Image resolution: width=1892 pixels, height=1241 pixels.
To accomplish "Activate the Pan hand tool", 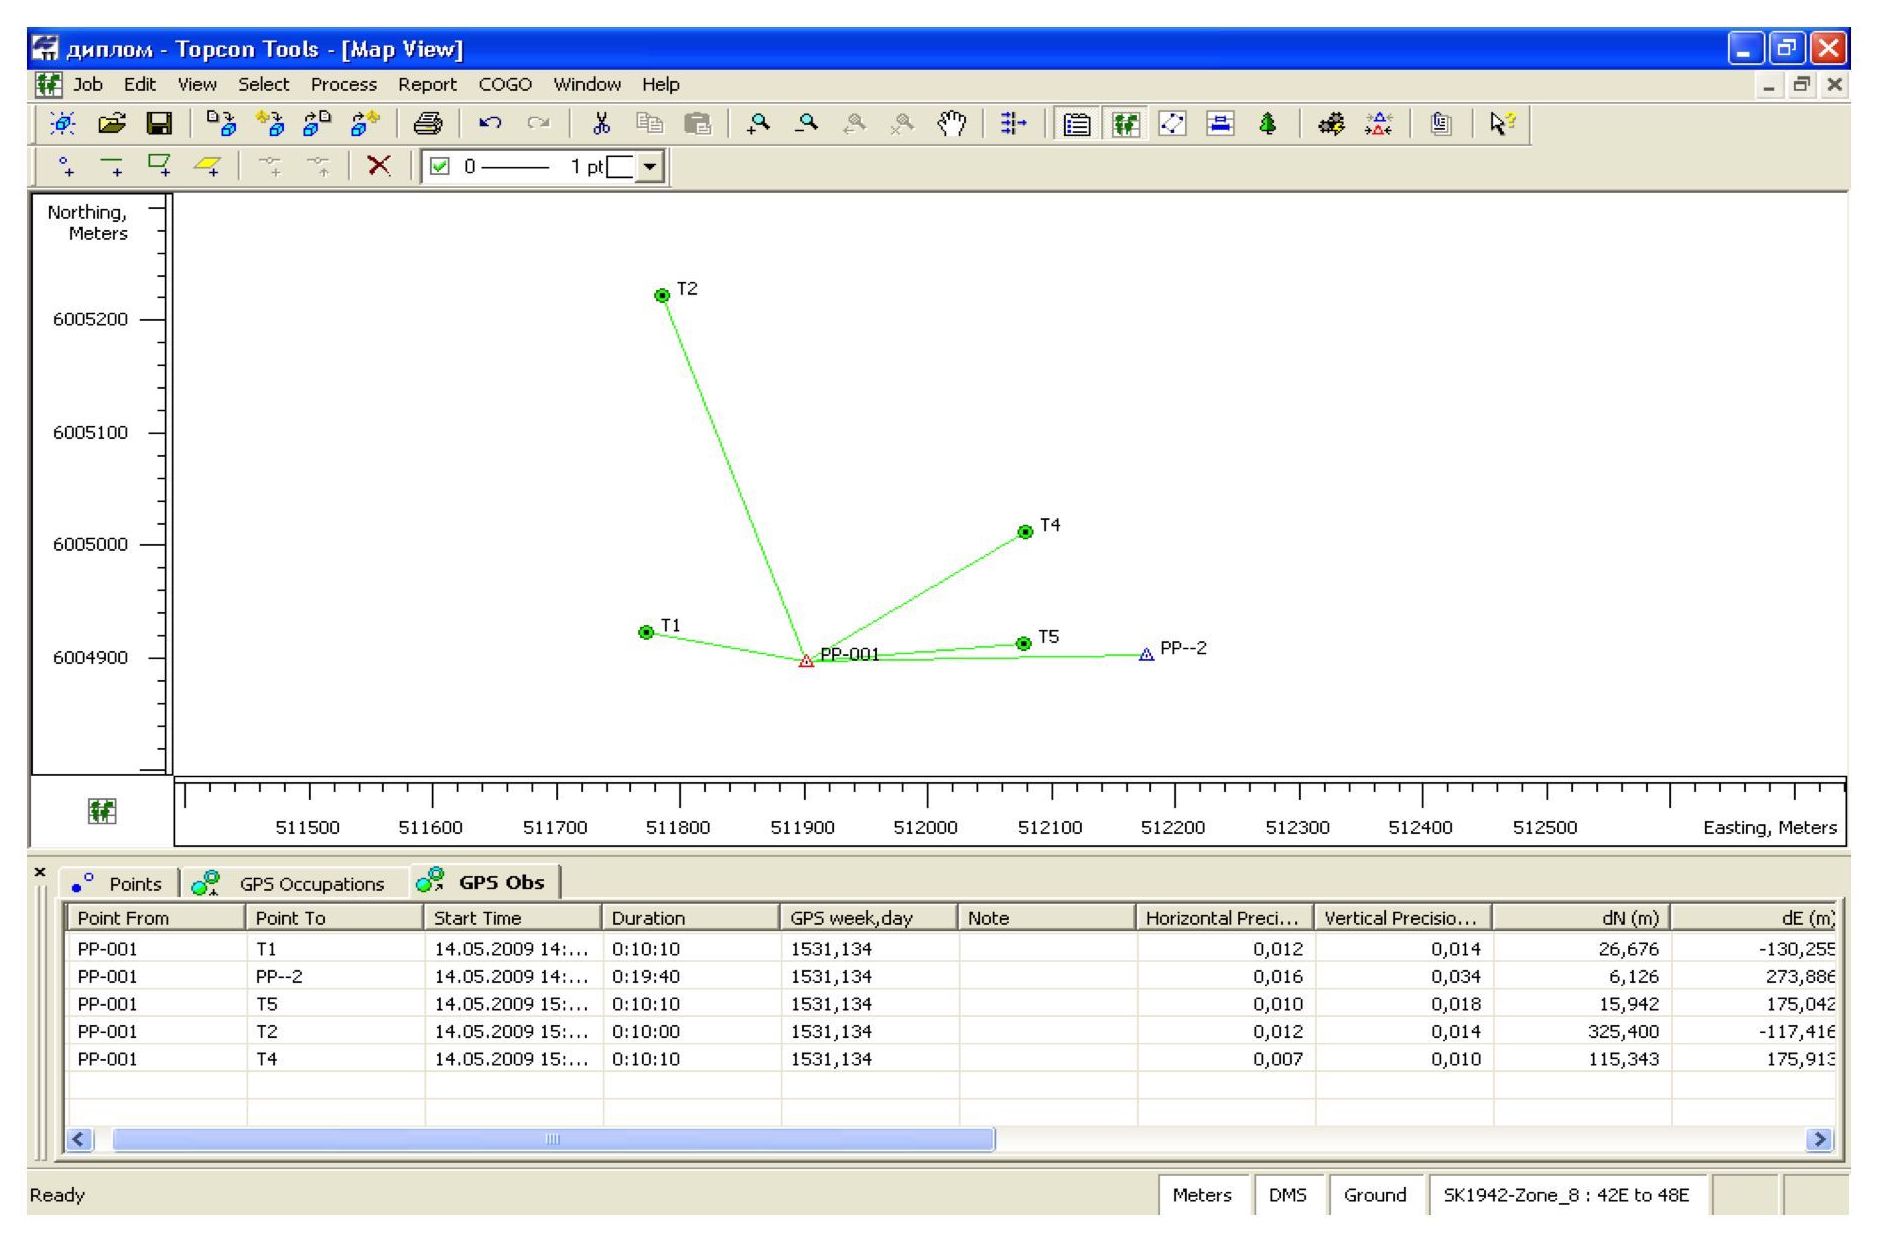I will coord(952,124).
